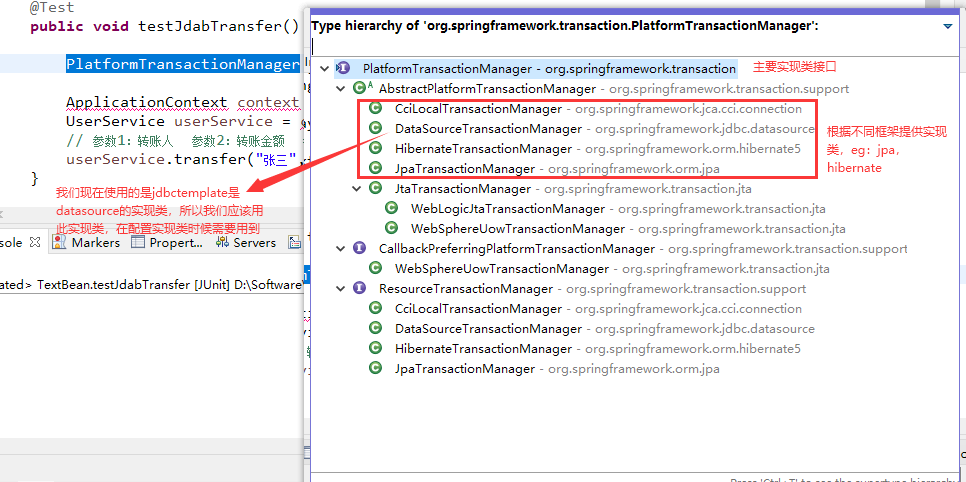Screen dimensions: 966x482
Task: Click the CallbackPreferringPlatformTransactionManager interface icon
Action: 359,248
